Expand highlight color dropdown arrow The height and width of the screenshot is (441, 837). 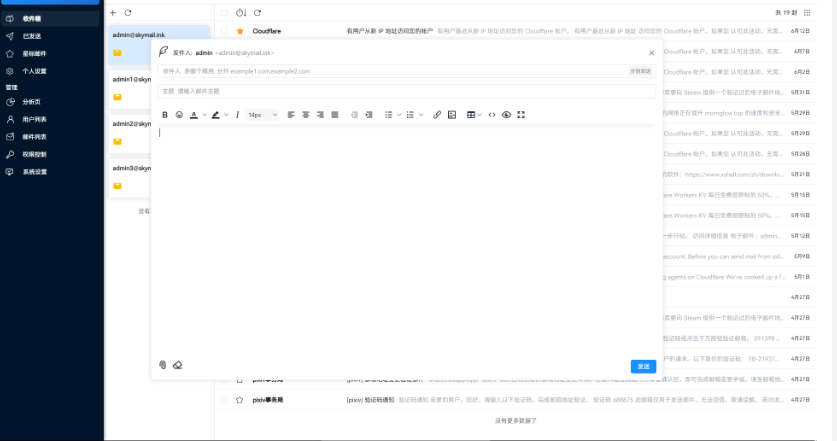[x=226, y=115]
